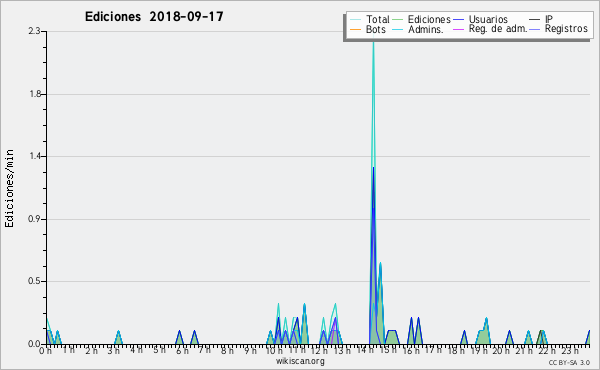Click the y-axis value 0.9
The image size is (600, 370).
(x=35, y=219)
